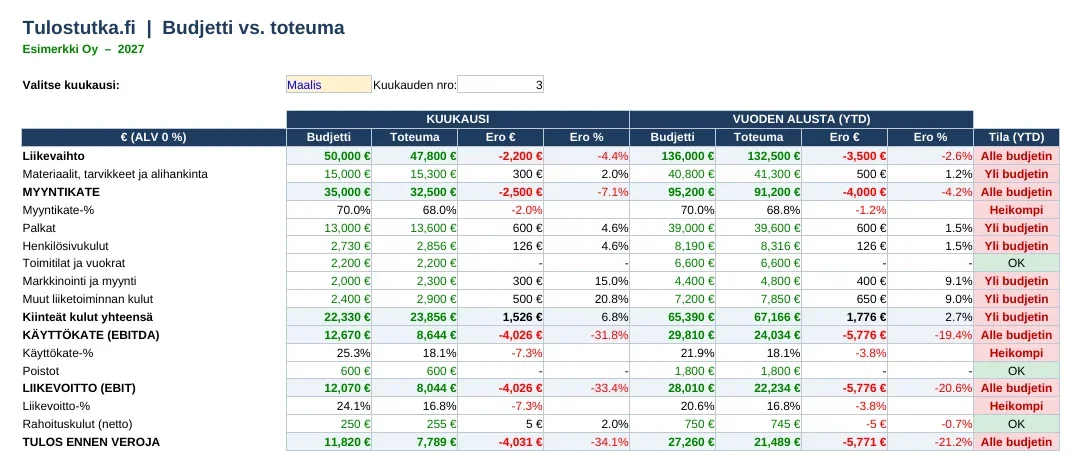Select the LIIKEVOITTO (EBIT) row label
Viewport: 1080px width, 460px height.
(79, 388)
